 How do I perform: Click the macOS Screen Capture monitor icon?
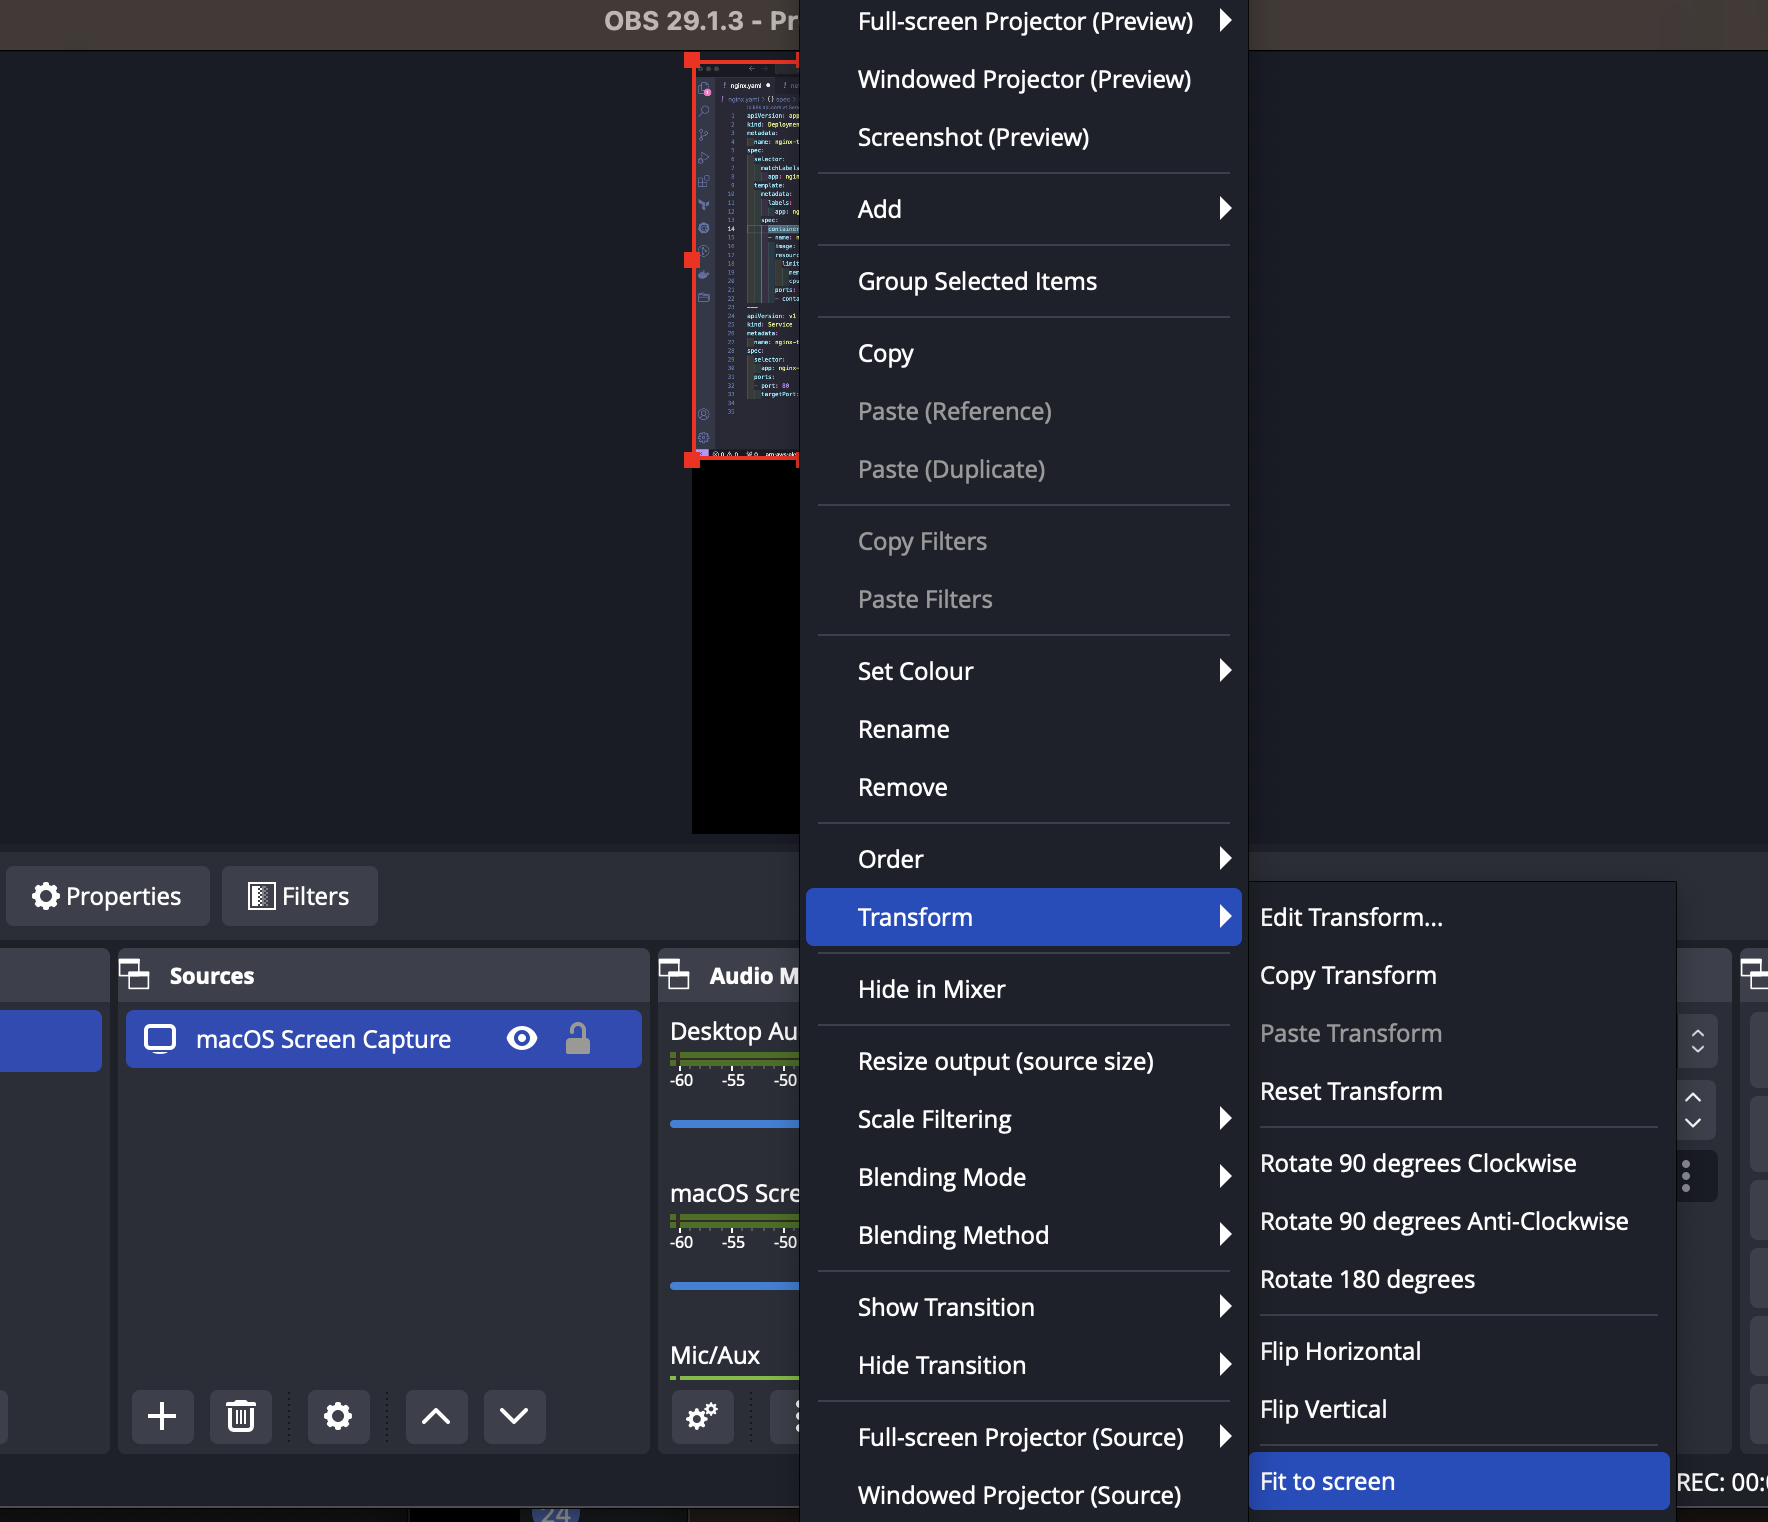point(160,1039)
